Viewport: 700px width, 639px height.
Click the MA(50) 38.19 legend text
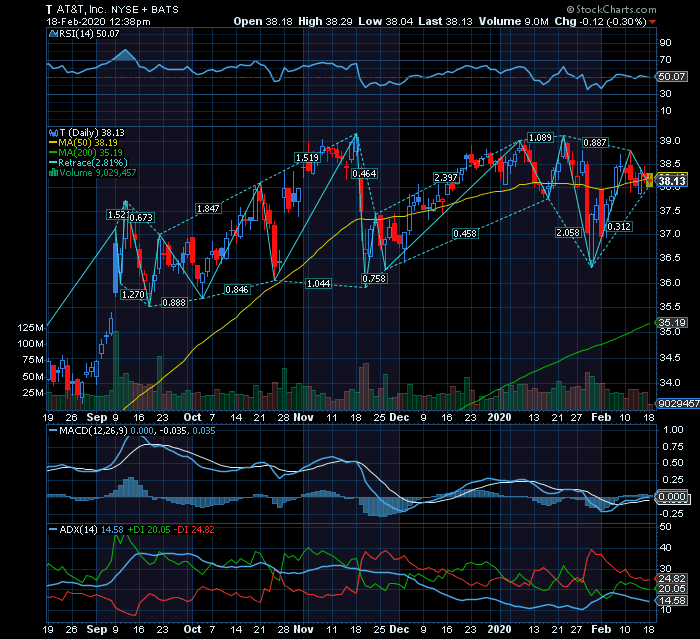[88, 143]
